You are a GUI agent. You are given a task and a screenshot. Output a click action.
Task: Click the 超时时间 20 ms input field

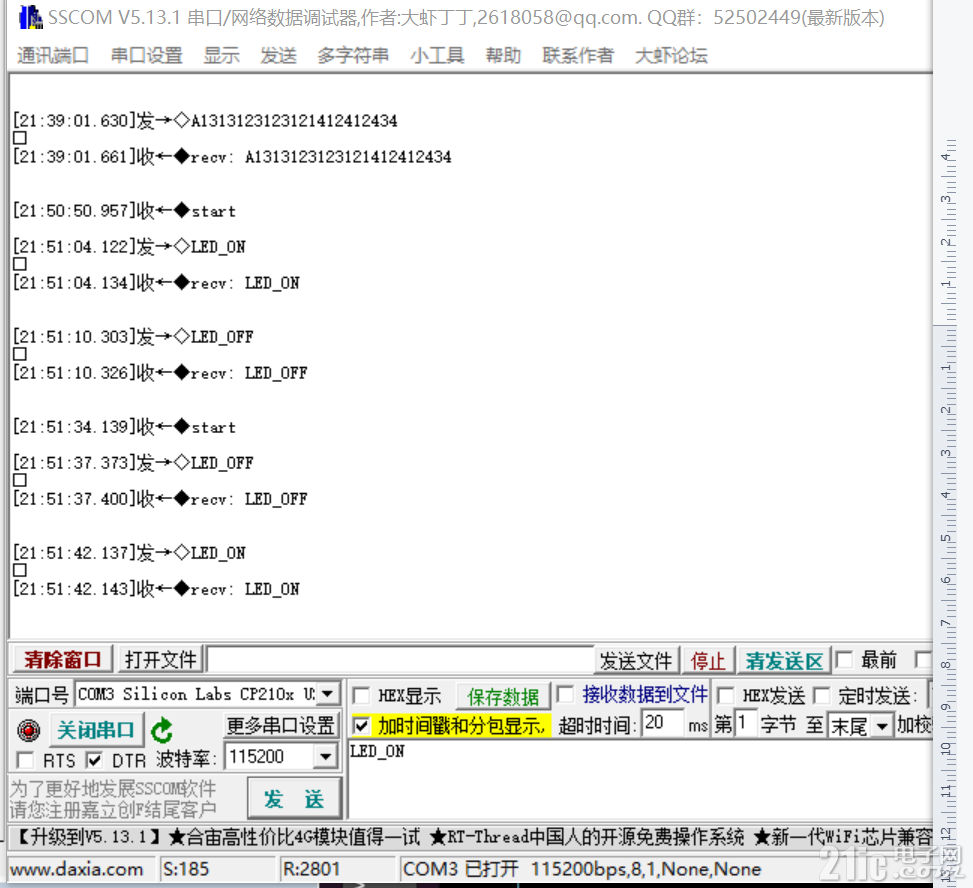(663, 724)
